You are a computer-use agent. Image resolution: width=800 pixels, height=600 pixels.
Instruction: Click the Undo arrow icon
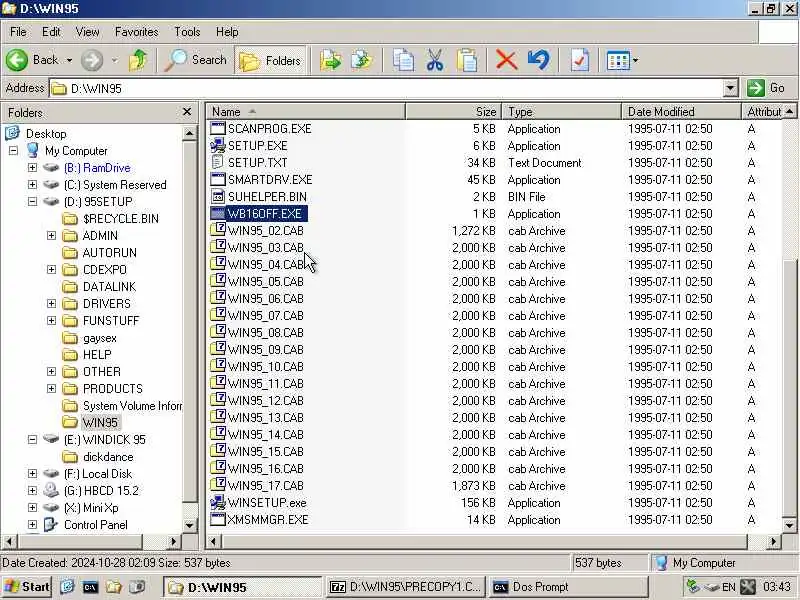pos(539,60)
